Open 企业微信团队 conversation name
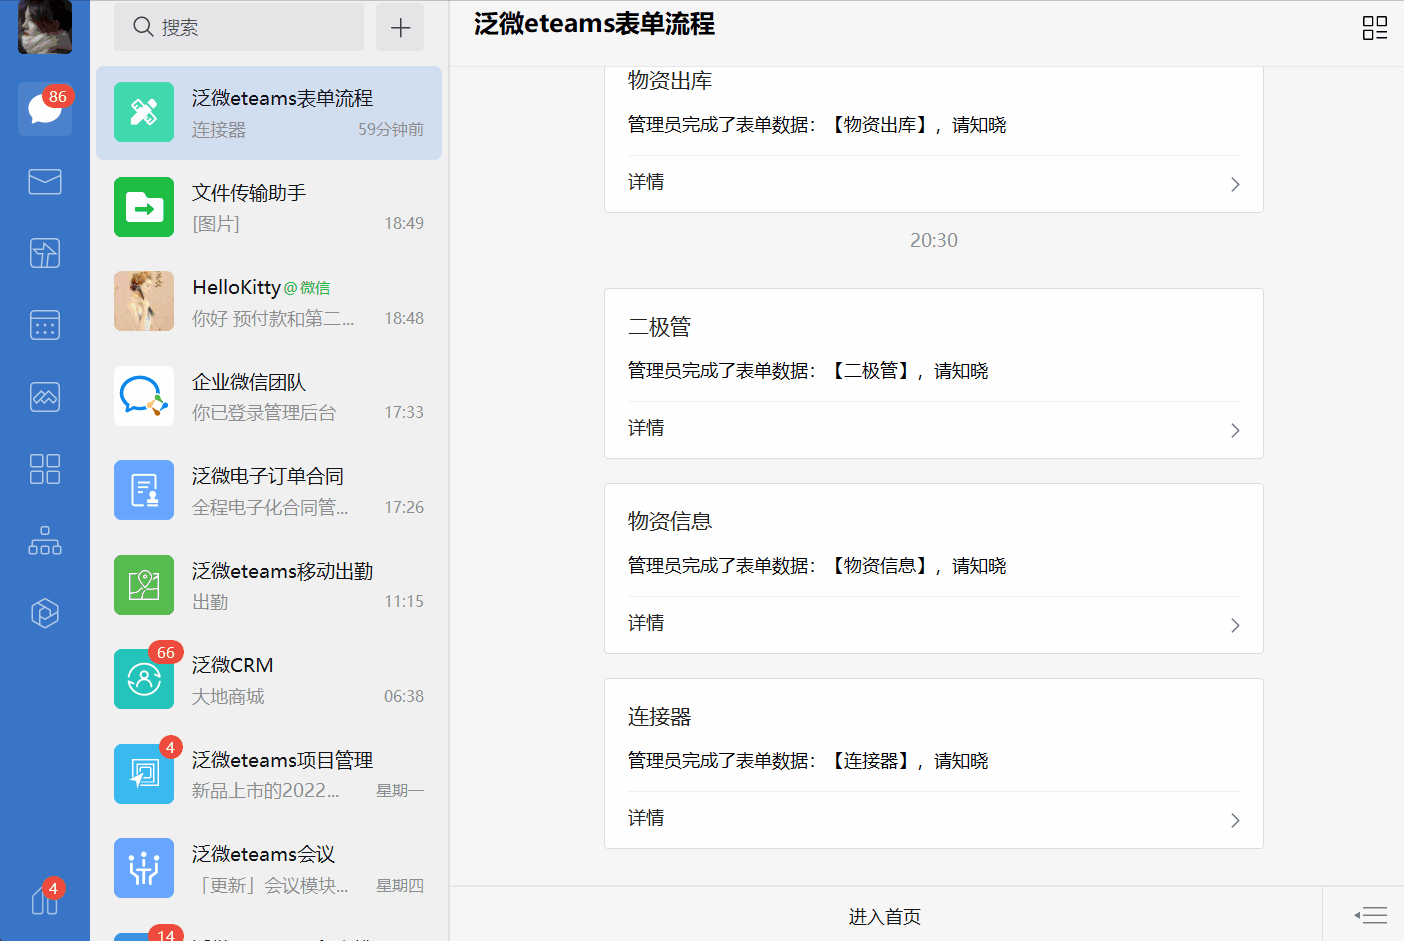 [249, 382]
